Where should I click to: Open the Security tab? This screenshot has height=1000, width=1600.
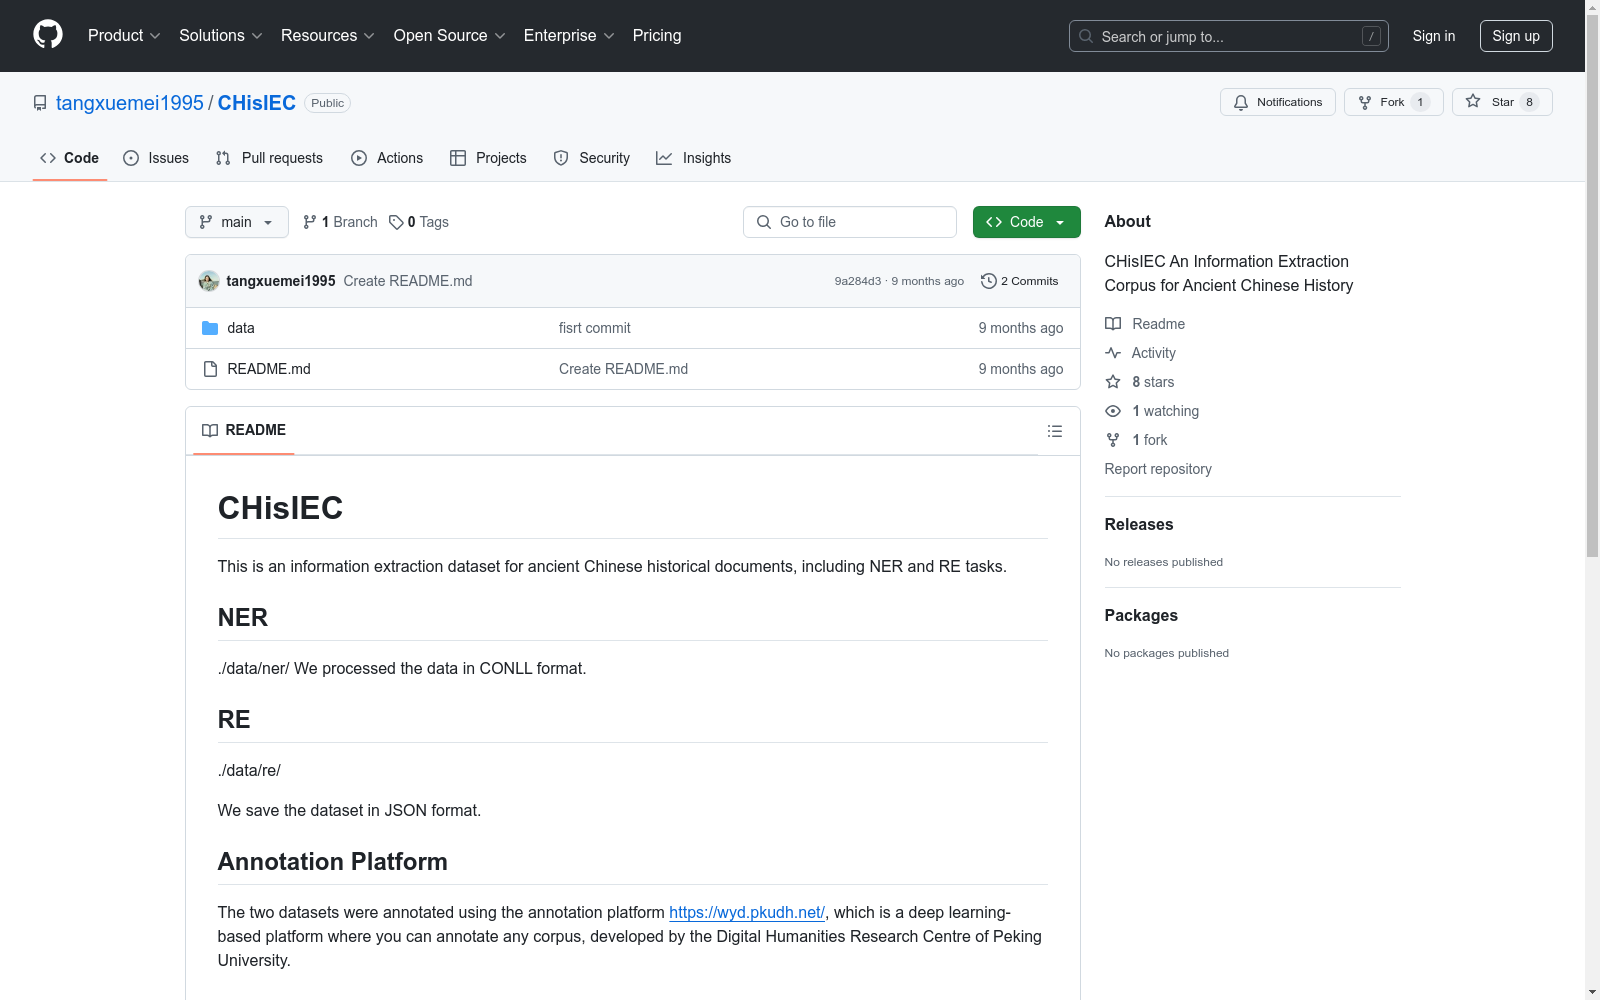592,158
